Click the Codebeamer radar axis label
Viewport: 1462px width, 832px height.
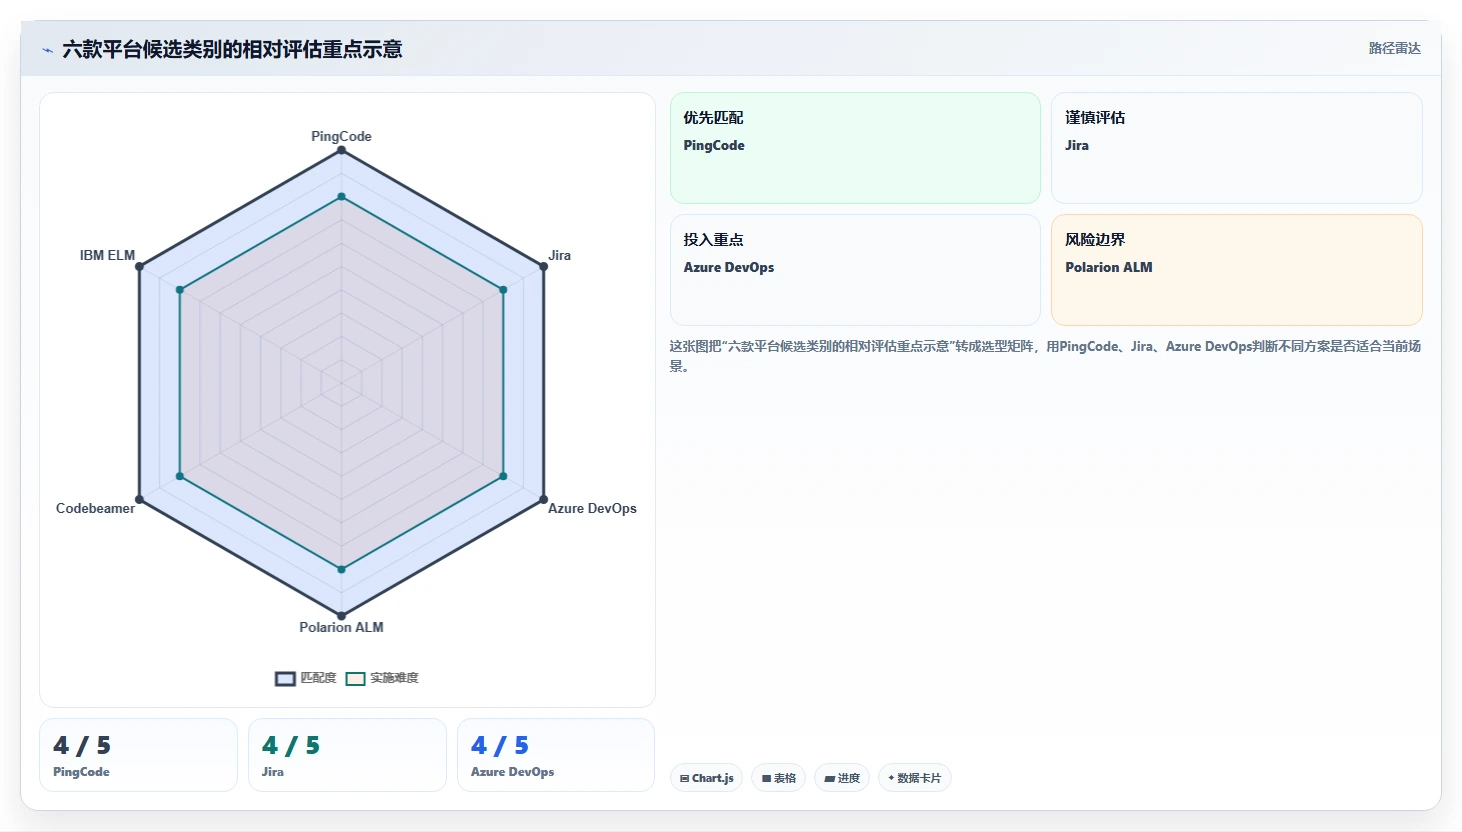point(95,508)
